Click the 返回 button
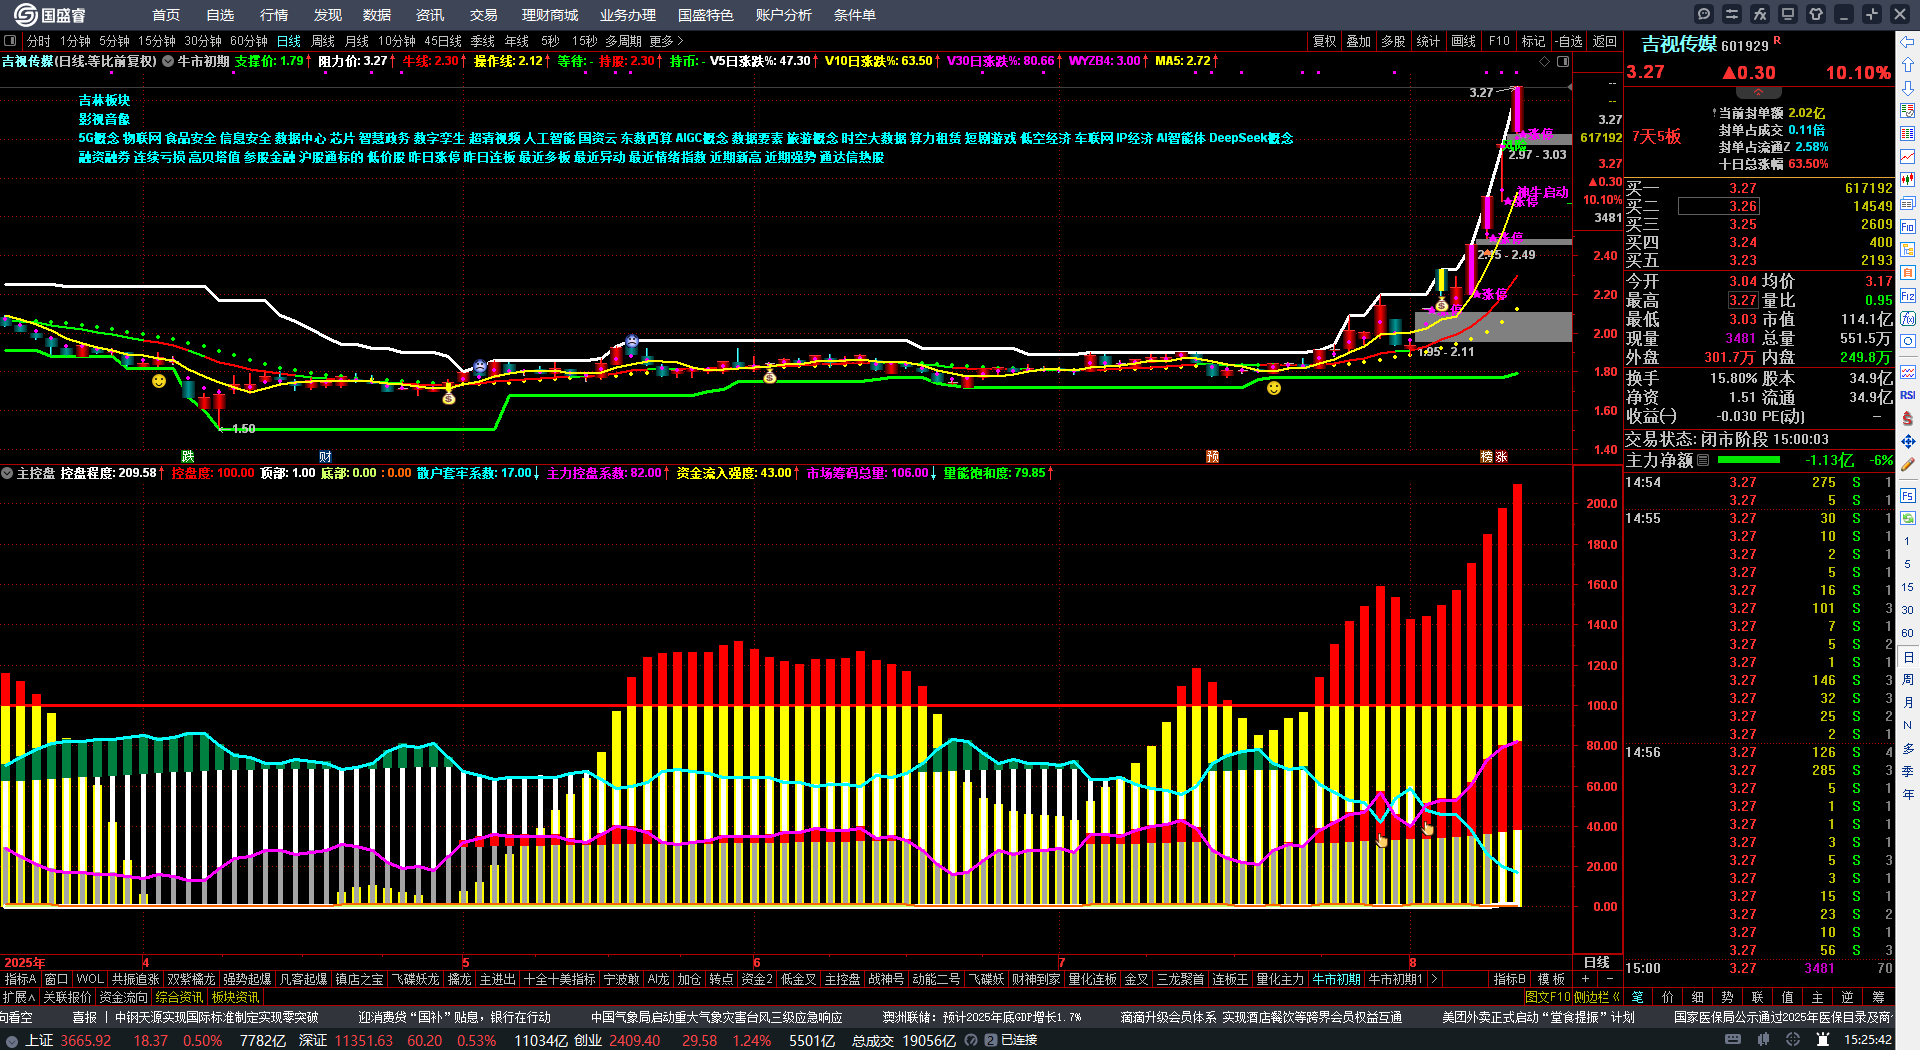 pyautogui.click(x=1605, y=41)
